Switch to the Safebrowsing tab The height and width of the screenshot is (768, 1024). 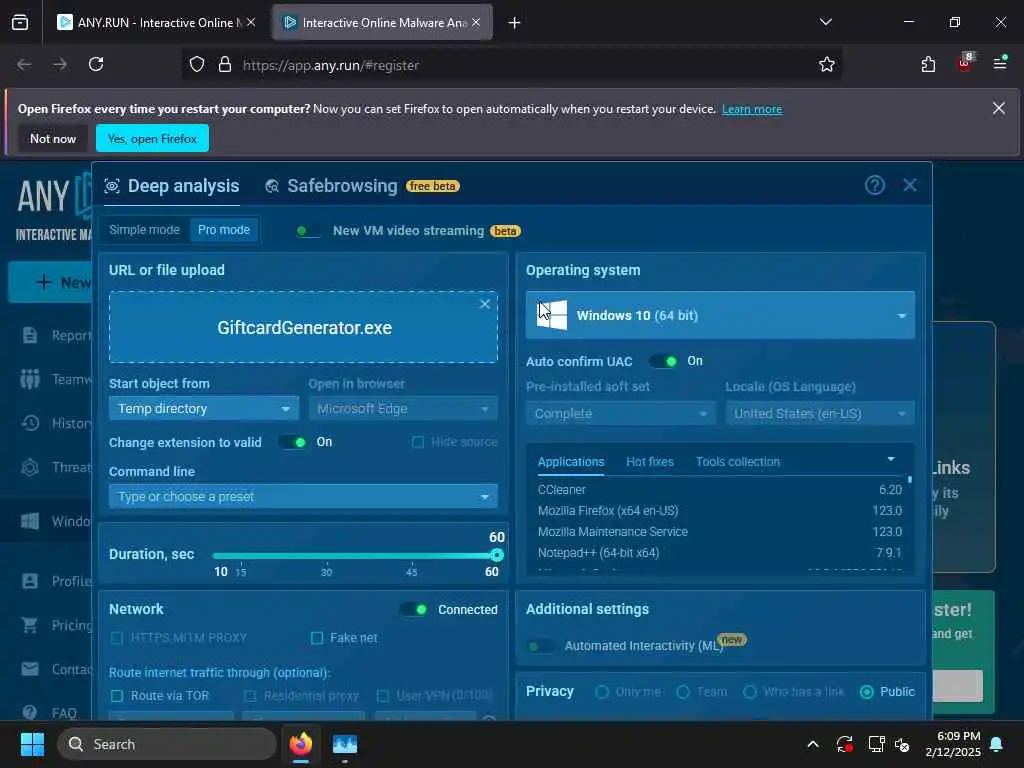coord(342,186)
